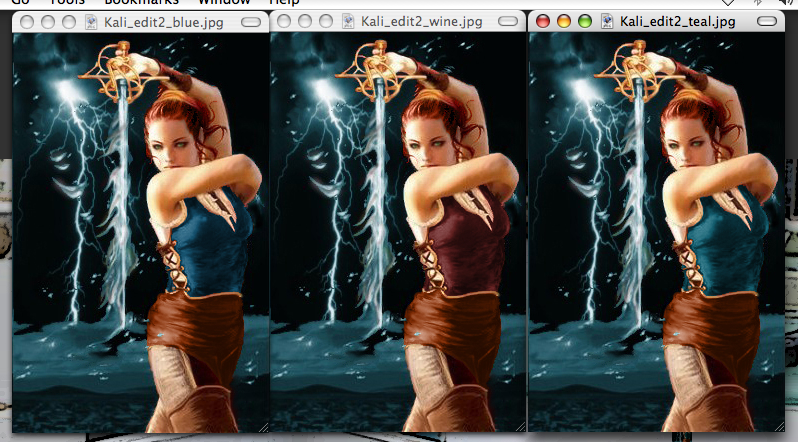The width and height of the screenshot is (798, 442).
Task: Close the Kali_edit2_teal.jpg window with the red button
Action: [x=543, y=21]
